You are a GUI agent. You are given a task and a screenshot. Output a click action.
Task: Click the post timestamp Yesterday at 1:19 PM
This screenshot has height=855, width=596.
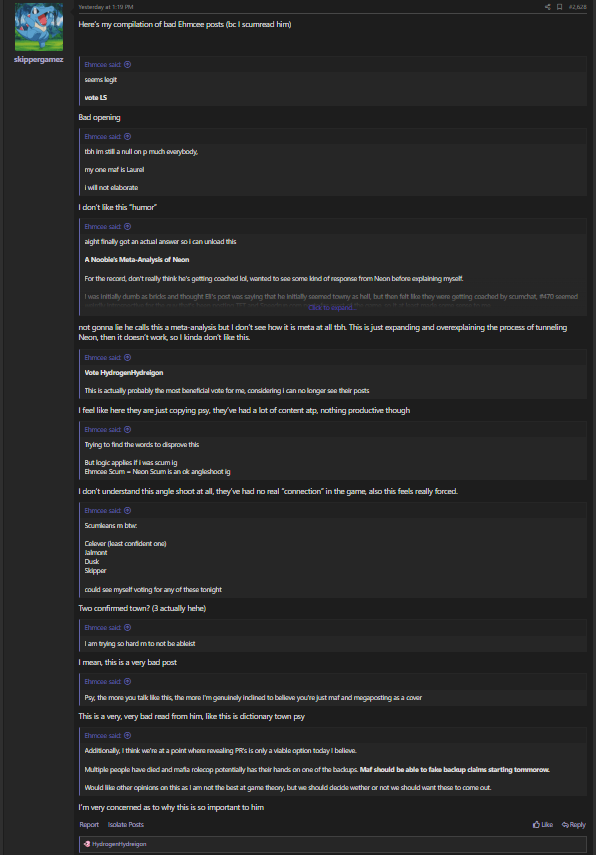(x=106, y=7)
